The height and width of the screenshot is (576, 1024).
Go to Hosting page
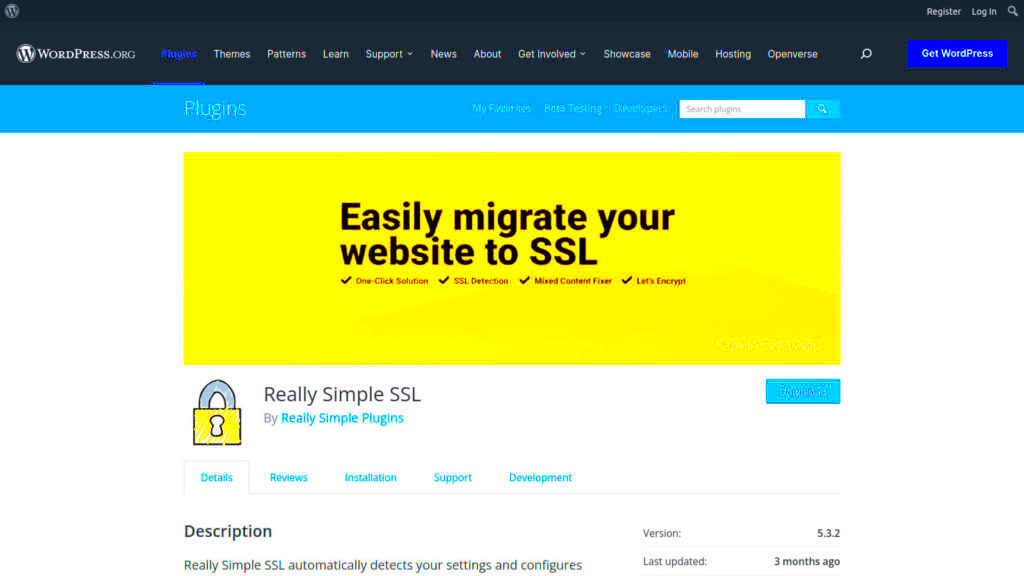[x=733, y=54]
